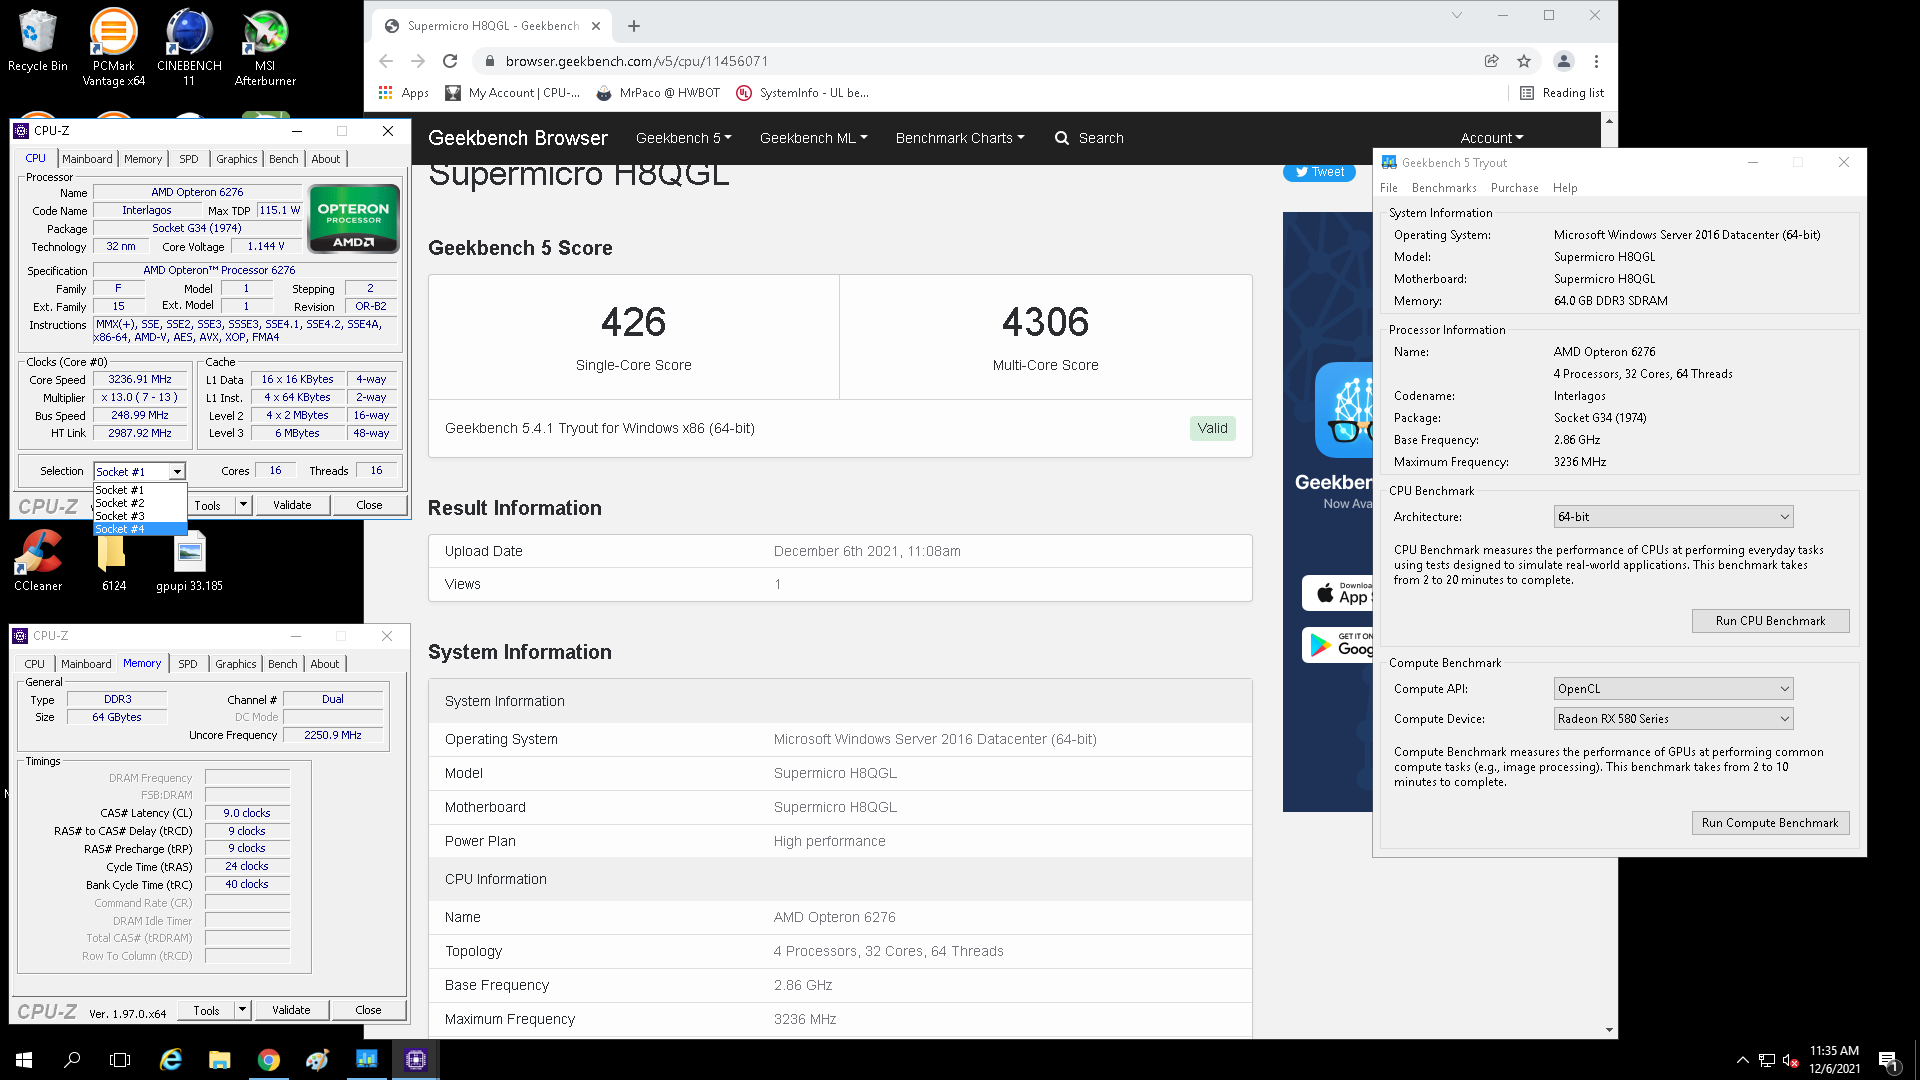This screenshot has width=1920, height=1080.
Task: Open Apps bookmarks shortcut
Action: coord(404,93)
